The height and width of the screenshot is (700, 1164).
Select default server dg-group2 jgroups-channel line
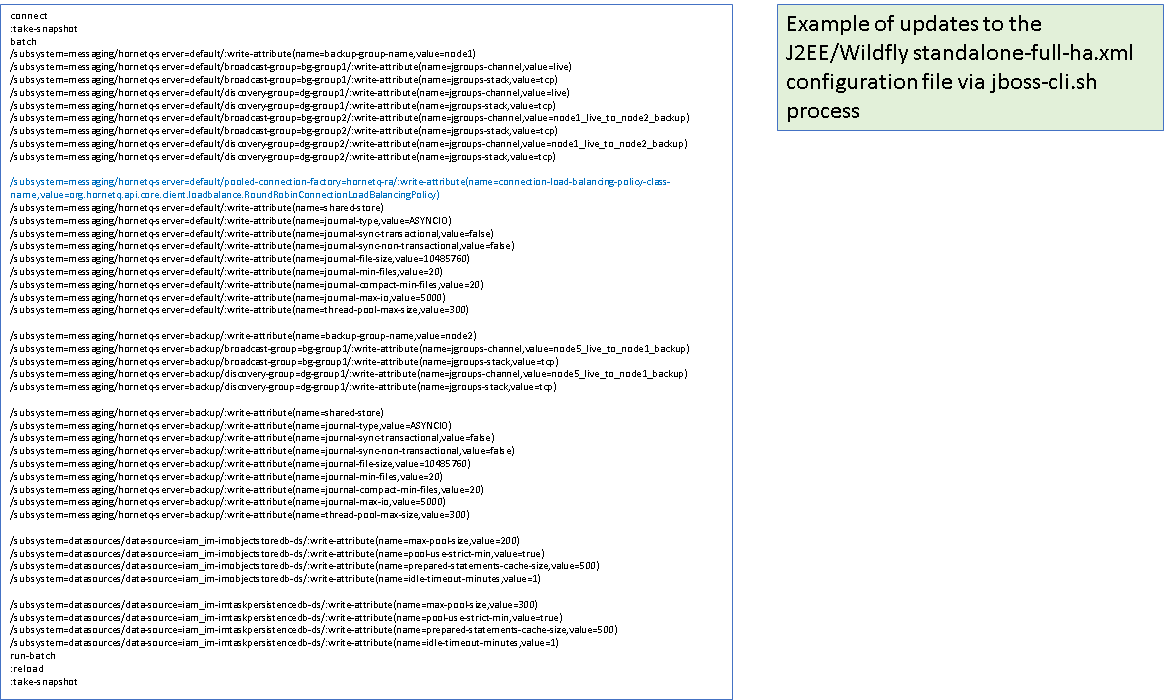349,144
